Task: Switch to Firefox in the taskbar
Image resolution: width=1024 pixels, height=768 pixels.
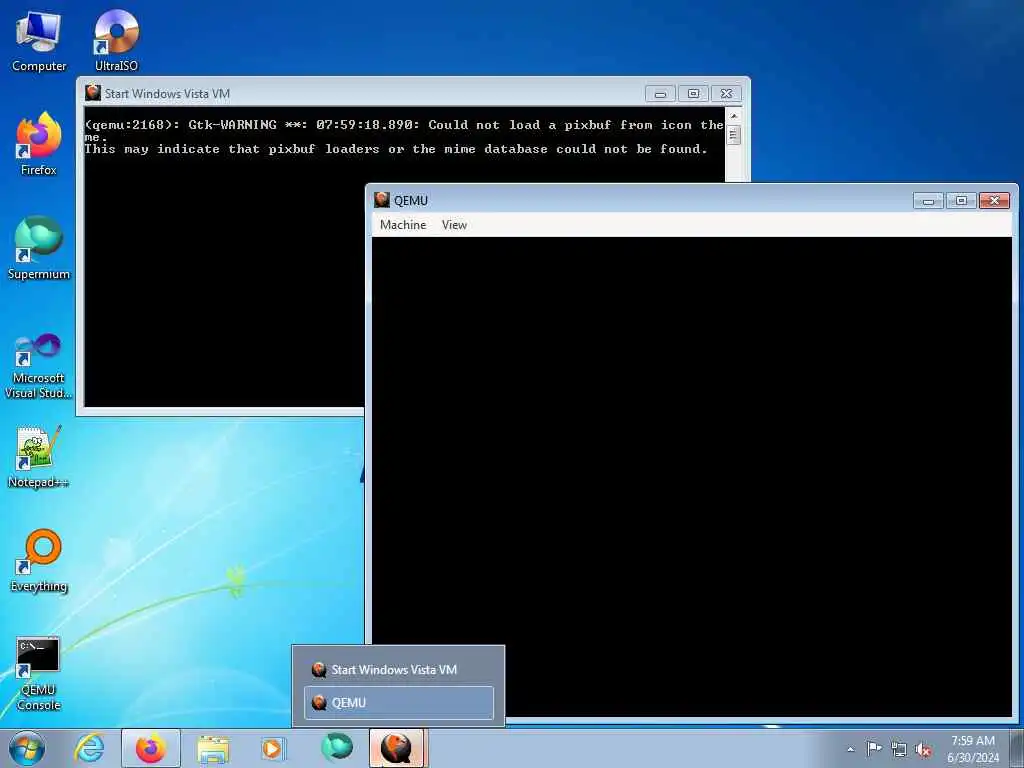Action: click(151, 748)
